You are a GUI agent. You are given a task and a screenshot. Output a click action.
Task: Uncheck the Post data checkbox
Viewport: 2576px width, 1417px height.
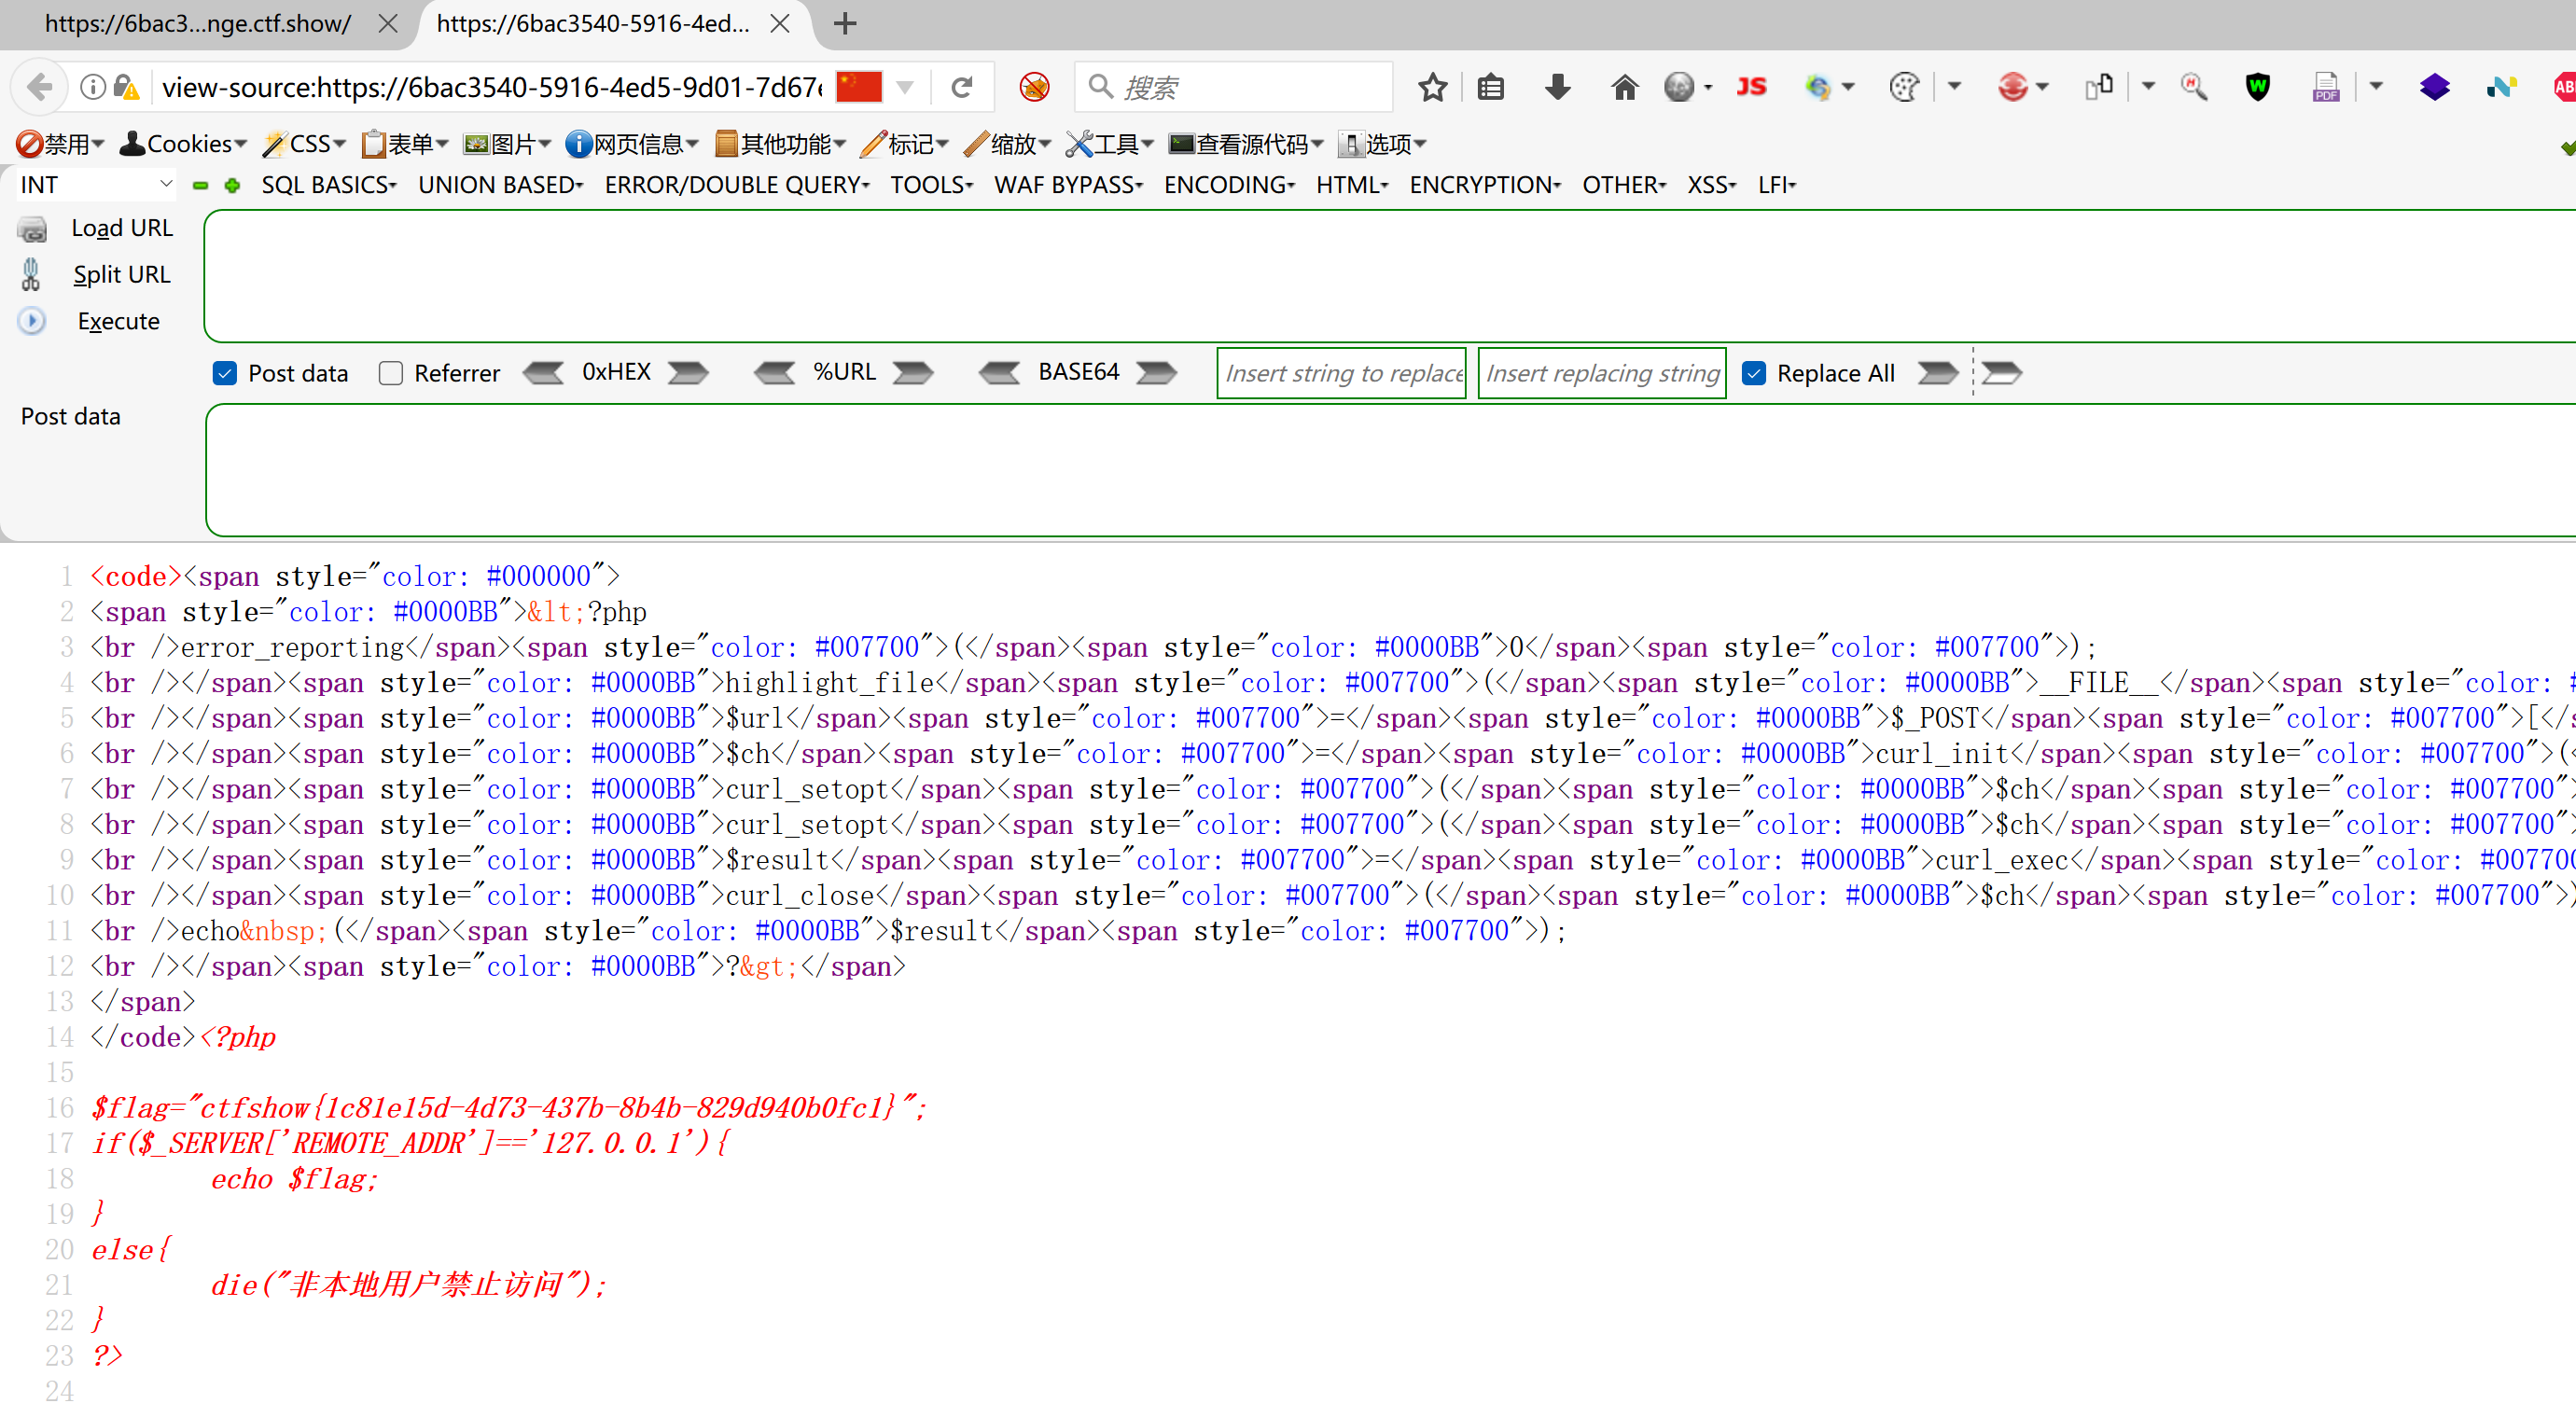(225, 373)
